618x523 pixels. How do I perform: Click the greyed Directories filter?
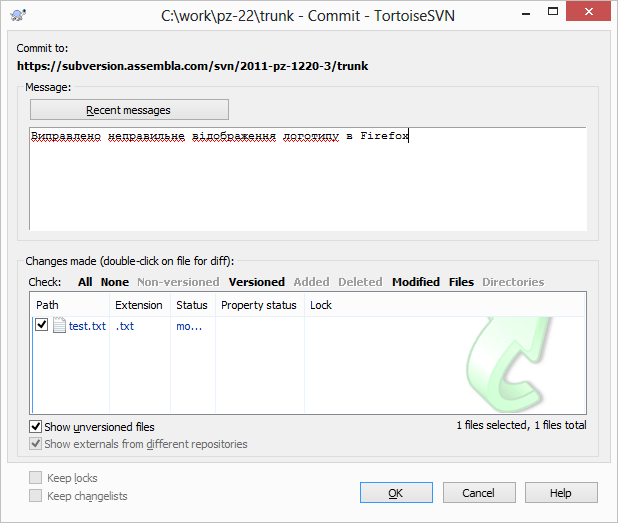pos(513,282)
